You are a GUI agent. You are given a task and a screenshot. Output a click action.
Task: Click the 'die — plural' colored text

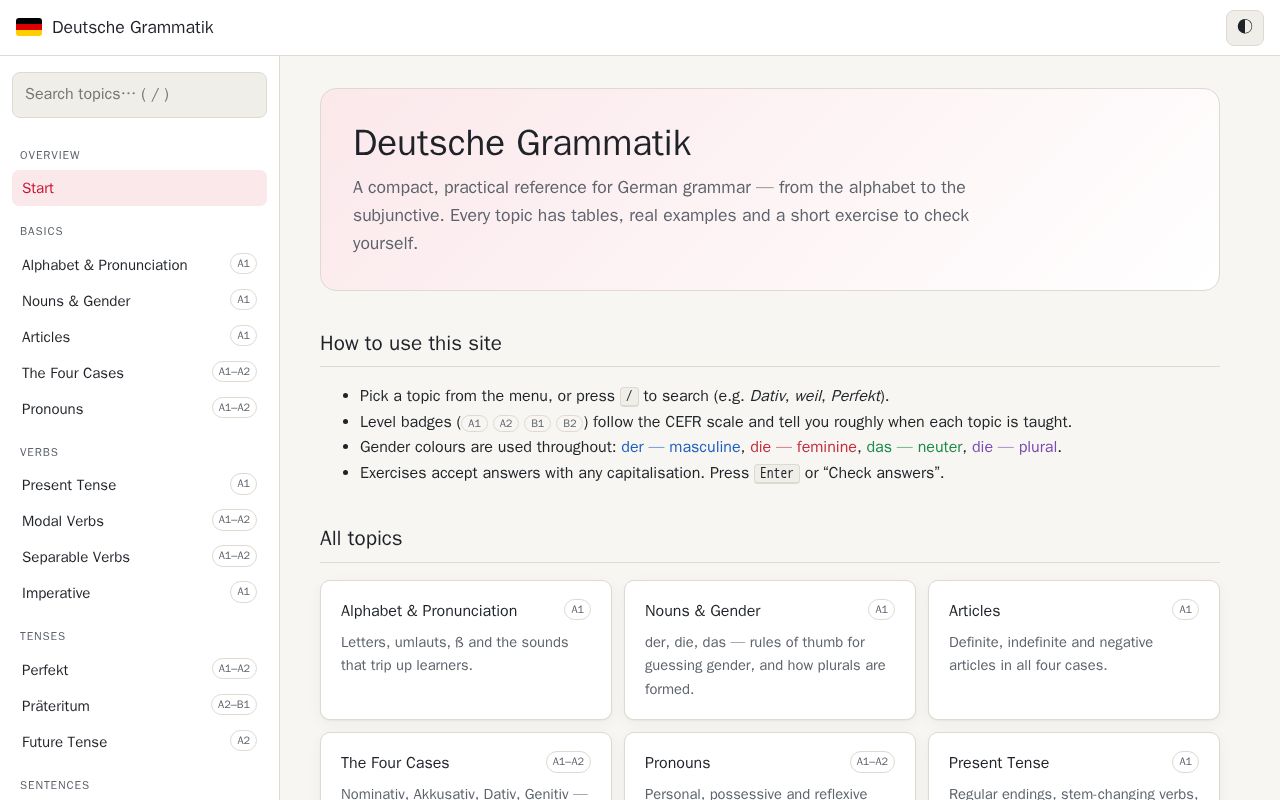pyautogui.click(x=1014, y=447)
